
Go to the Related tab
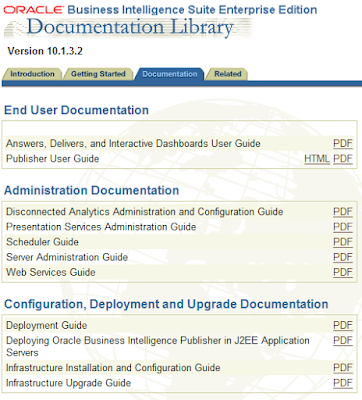click(227, 74)
